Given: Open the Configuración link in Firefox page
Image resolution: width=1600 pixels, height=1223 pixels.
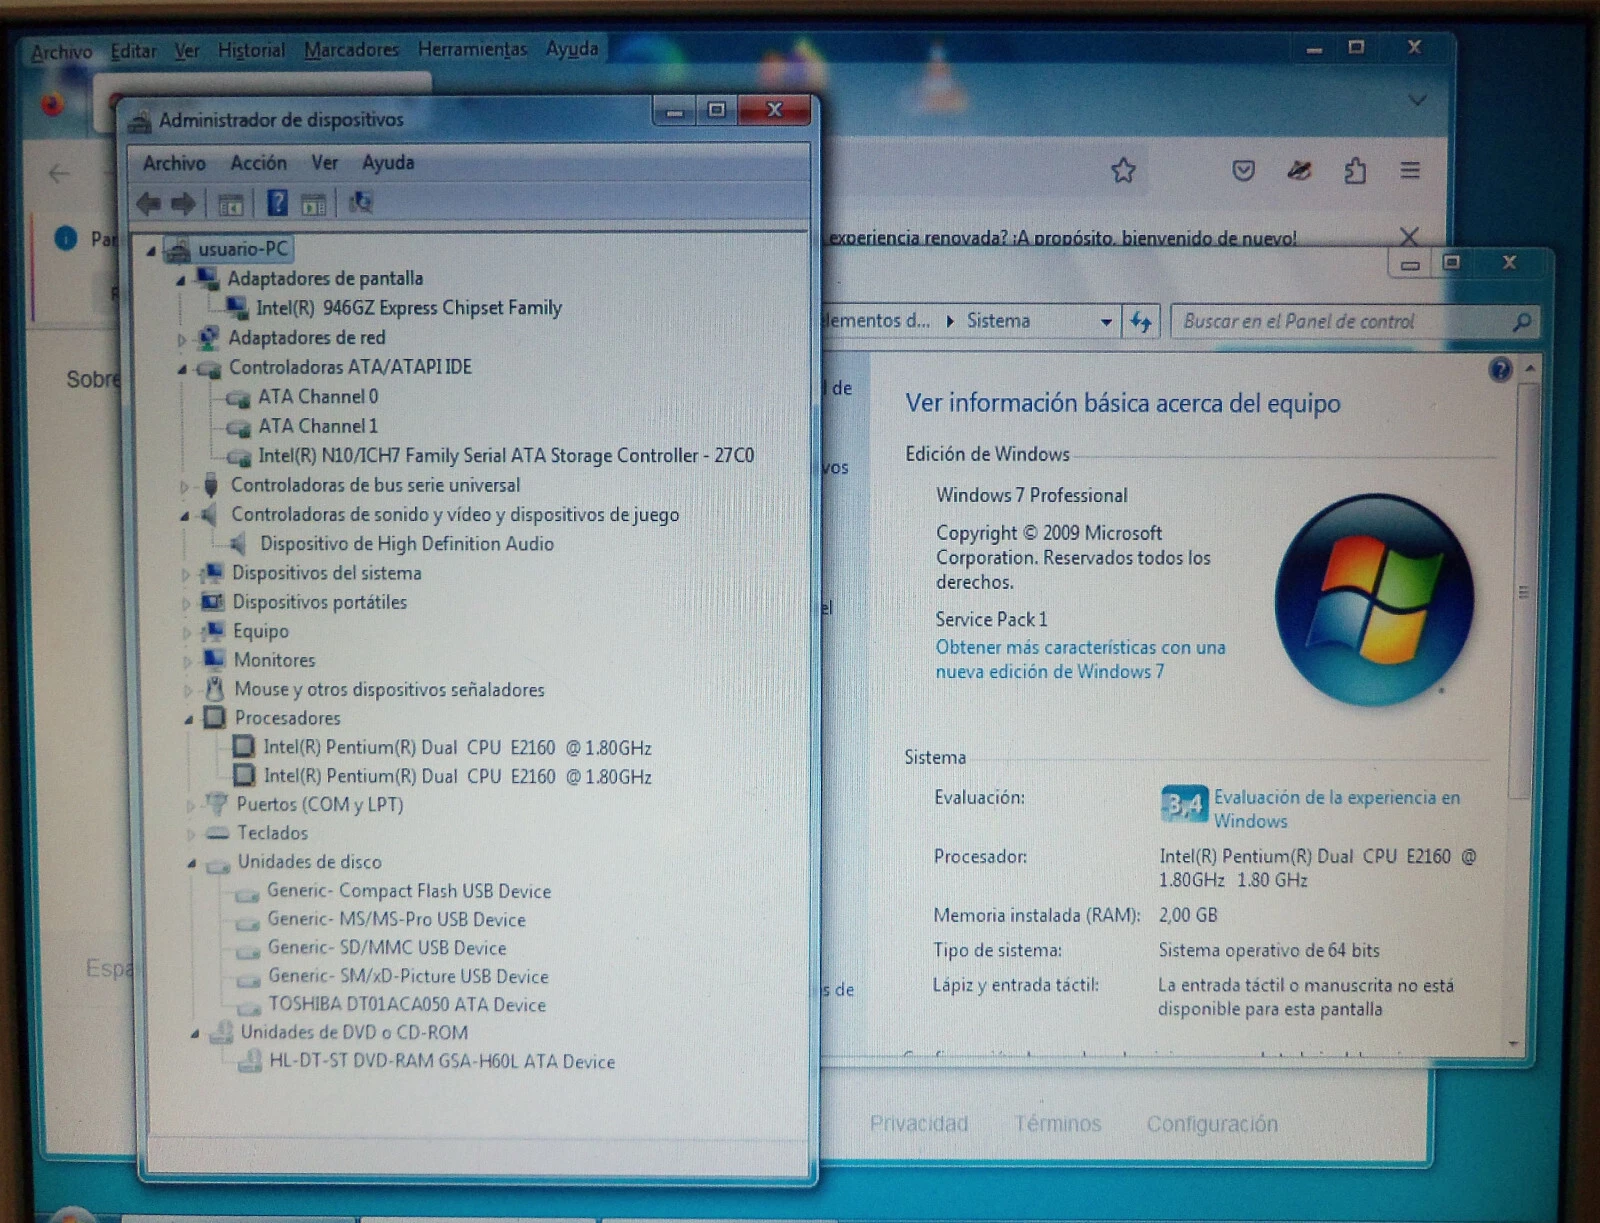Looking at the screenshot, I should coord(1212,1125).
